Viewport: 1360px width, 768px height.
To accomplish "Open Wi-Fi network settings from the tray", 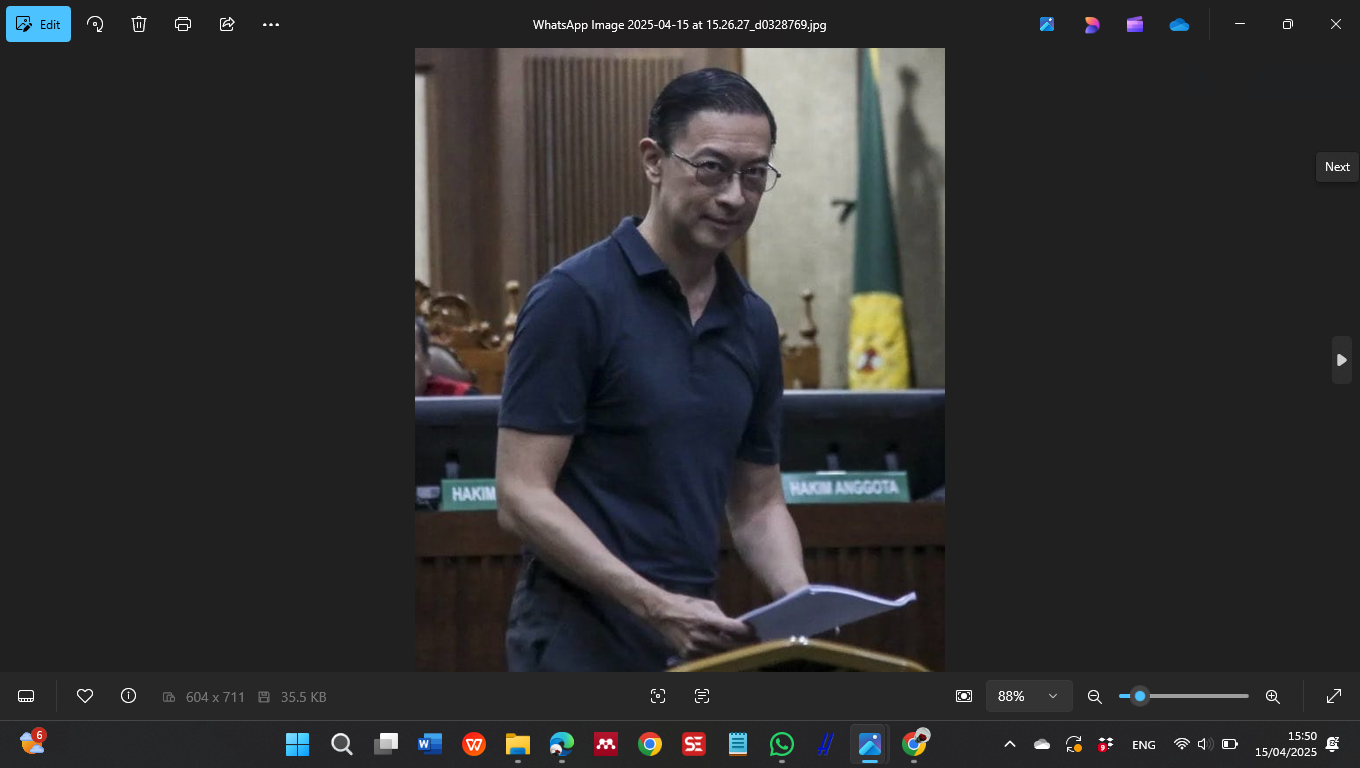I will [1182, 744].
